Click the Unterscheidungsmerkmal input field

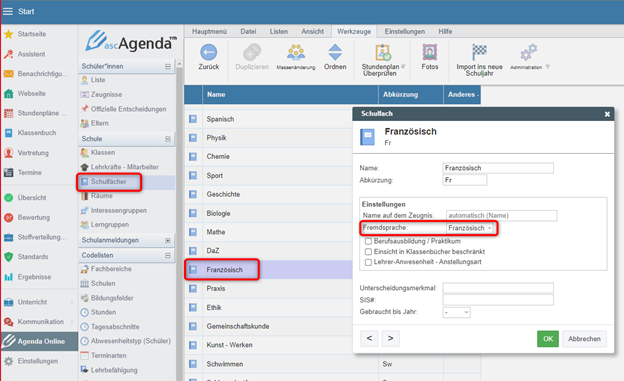tap(498, 288)
